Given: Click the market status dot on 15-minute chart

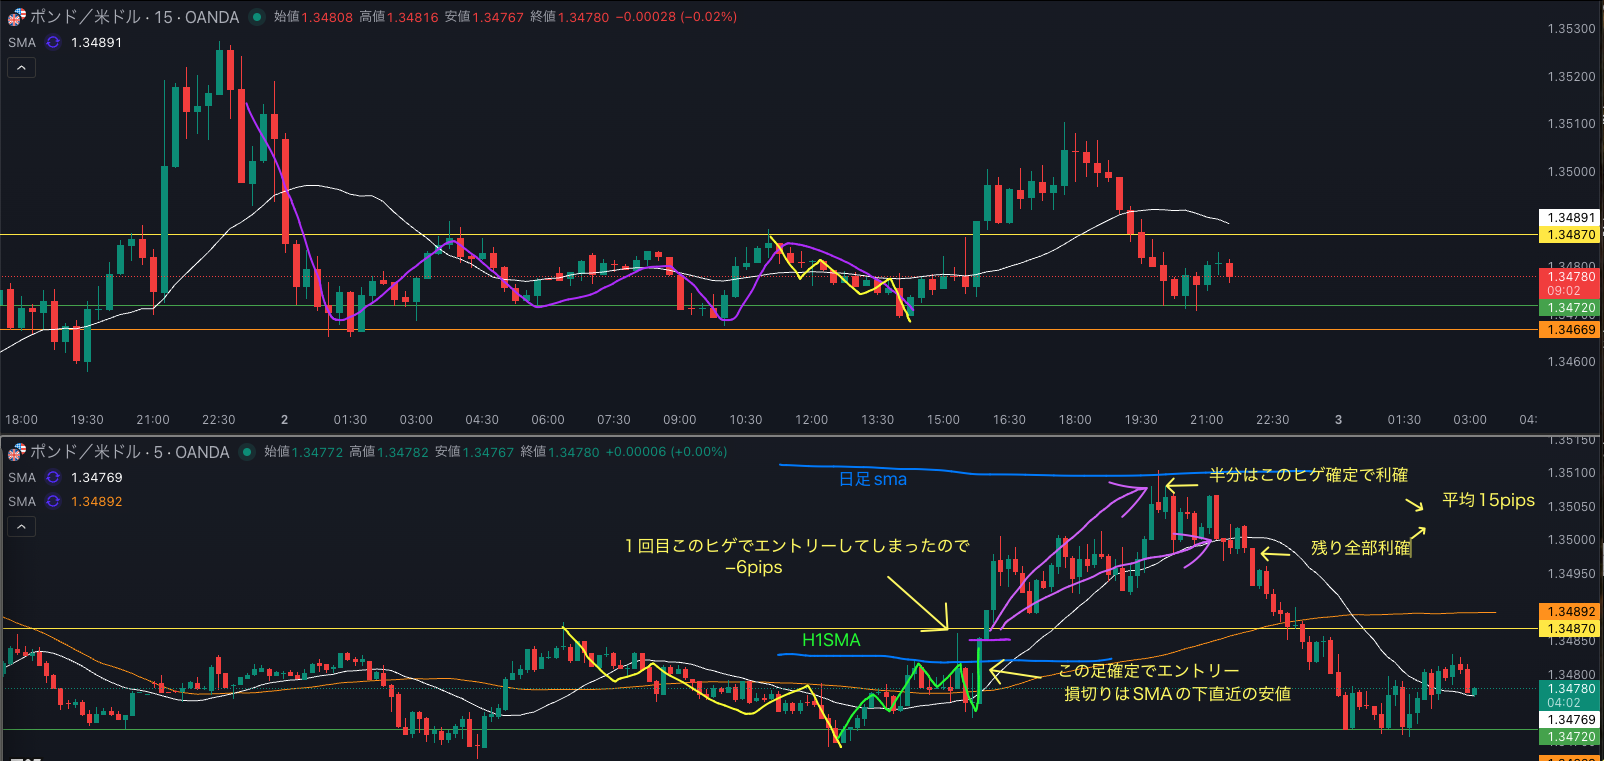Looking at the screenshot, I should pos(257,17).
